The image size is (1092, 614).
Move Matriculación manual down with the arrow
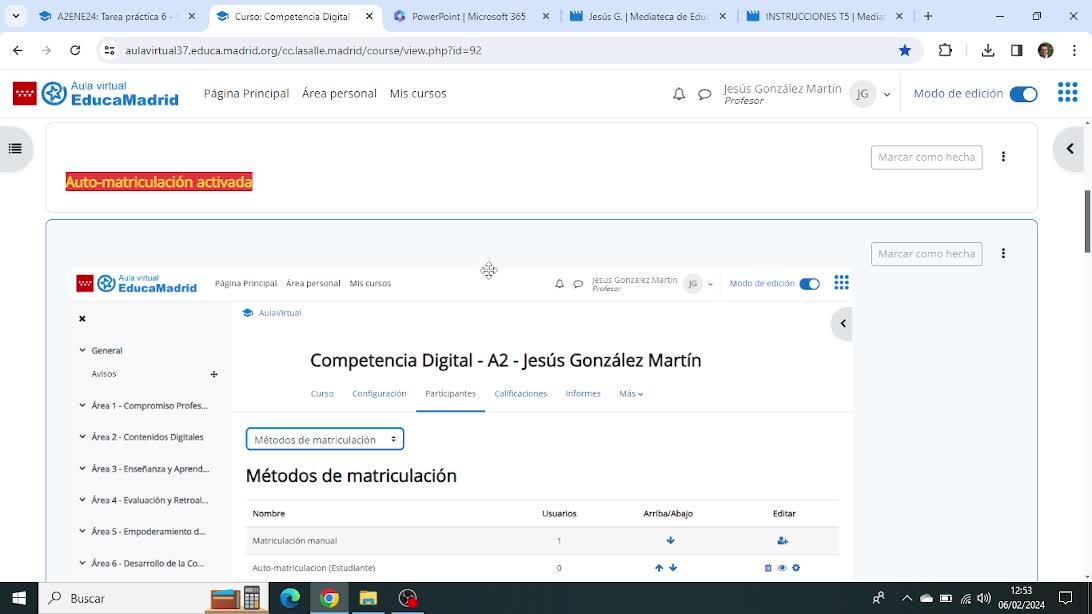coord(671,540)
